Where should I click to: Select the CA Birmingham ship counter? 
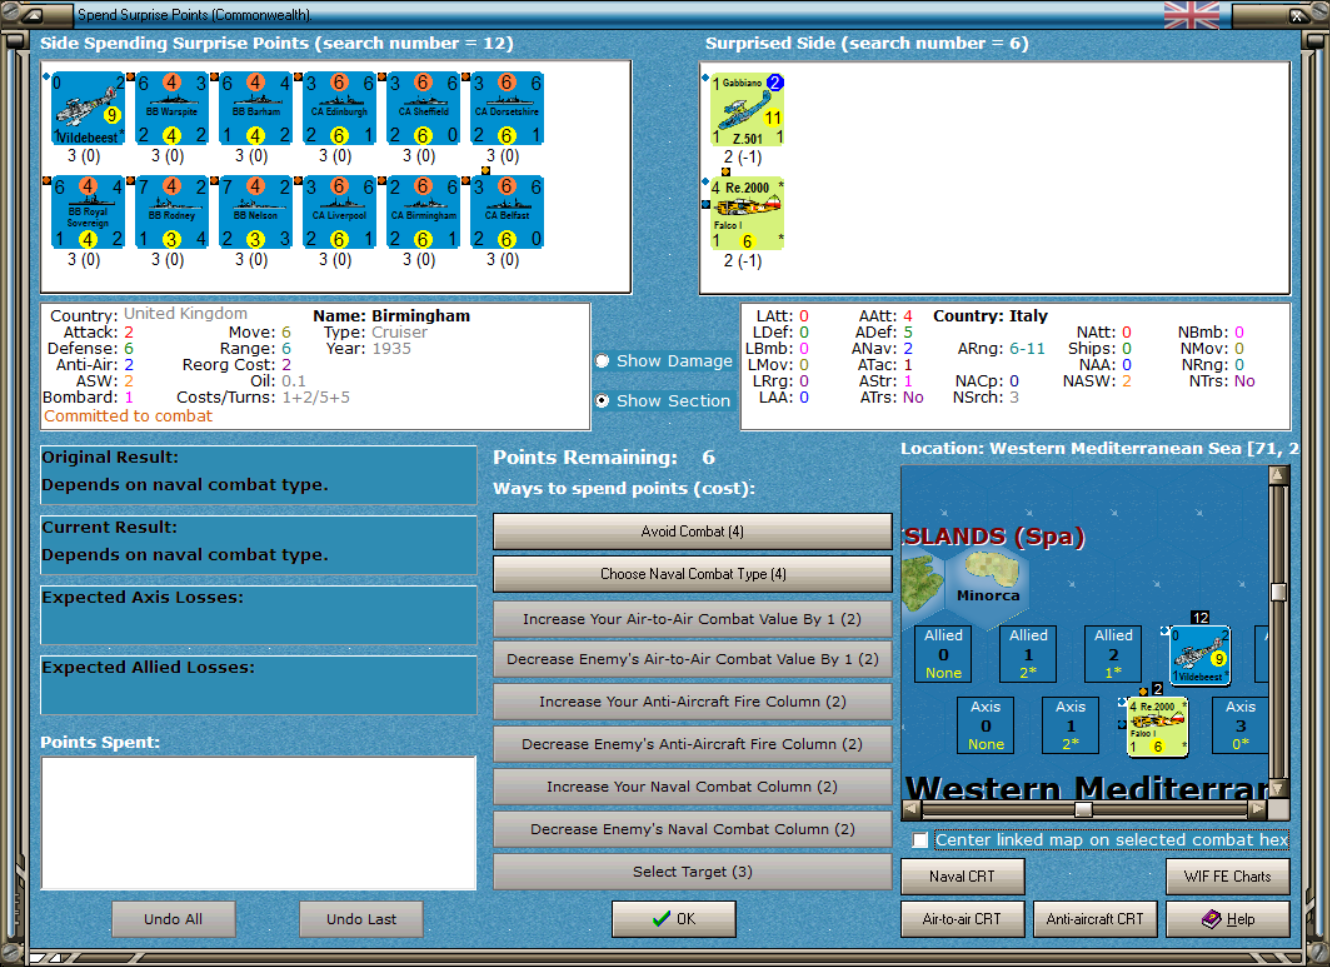(x=424, y=212)
